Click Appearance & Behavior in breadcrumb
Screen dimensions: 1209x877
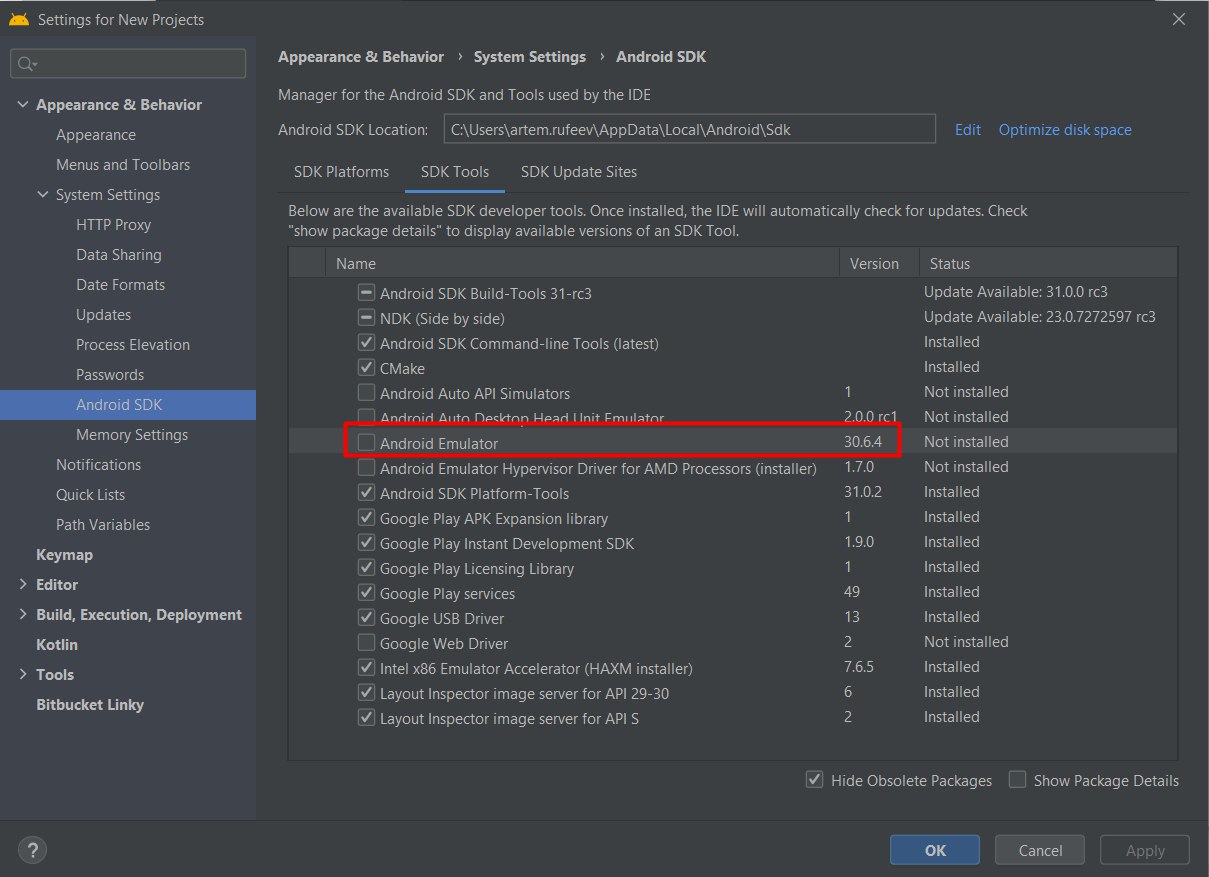pos(361,57)
